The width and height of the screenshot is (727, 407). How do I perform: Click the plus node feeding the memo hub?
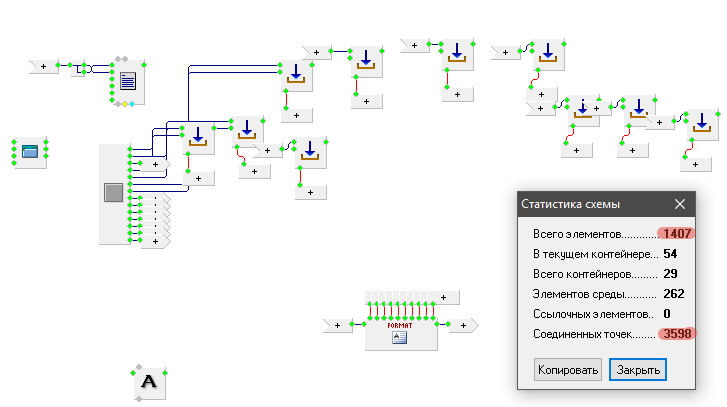point(42,67)
